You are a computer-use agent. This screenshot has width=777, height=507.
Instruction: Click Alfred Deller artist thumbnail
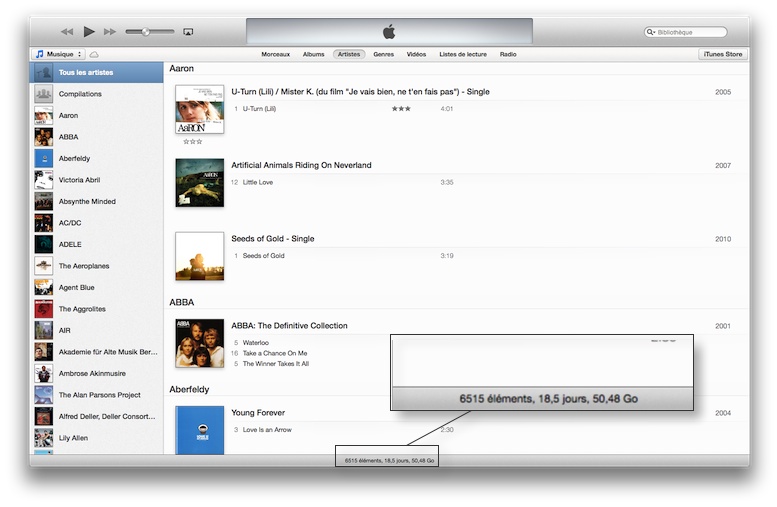[x=44, y=416]
